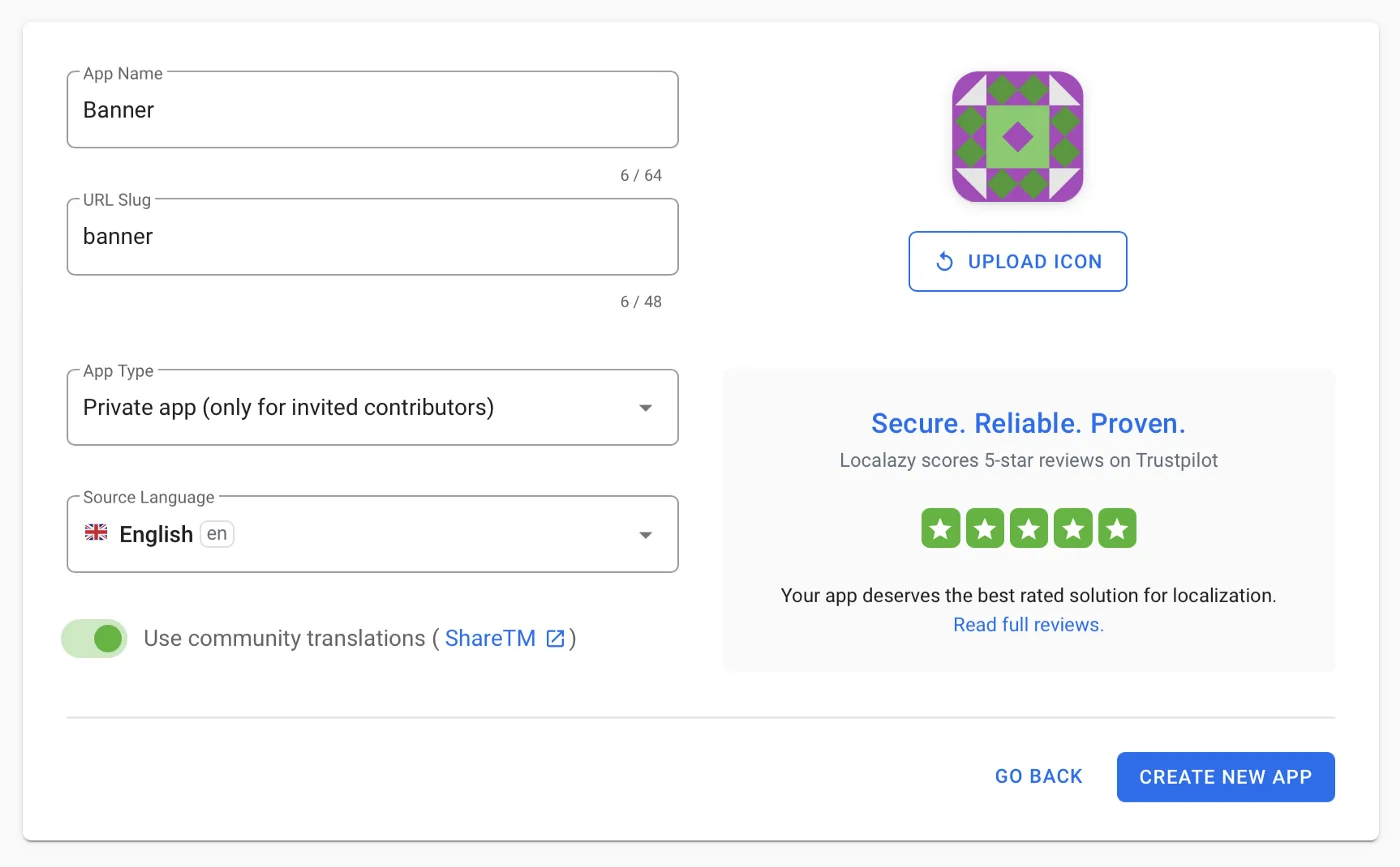The width and height of the screenshot is (1400, 867).
Task: Click the third green Trustpilot star
Action: click(x=1028, y=529)
